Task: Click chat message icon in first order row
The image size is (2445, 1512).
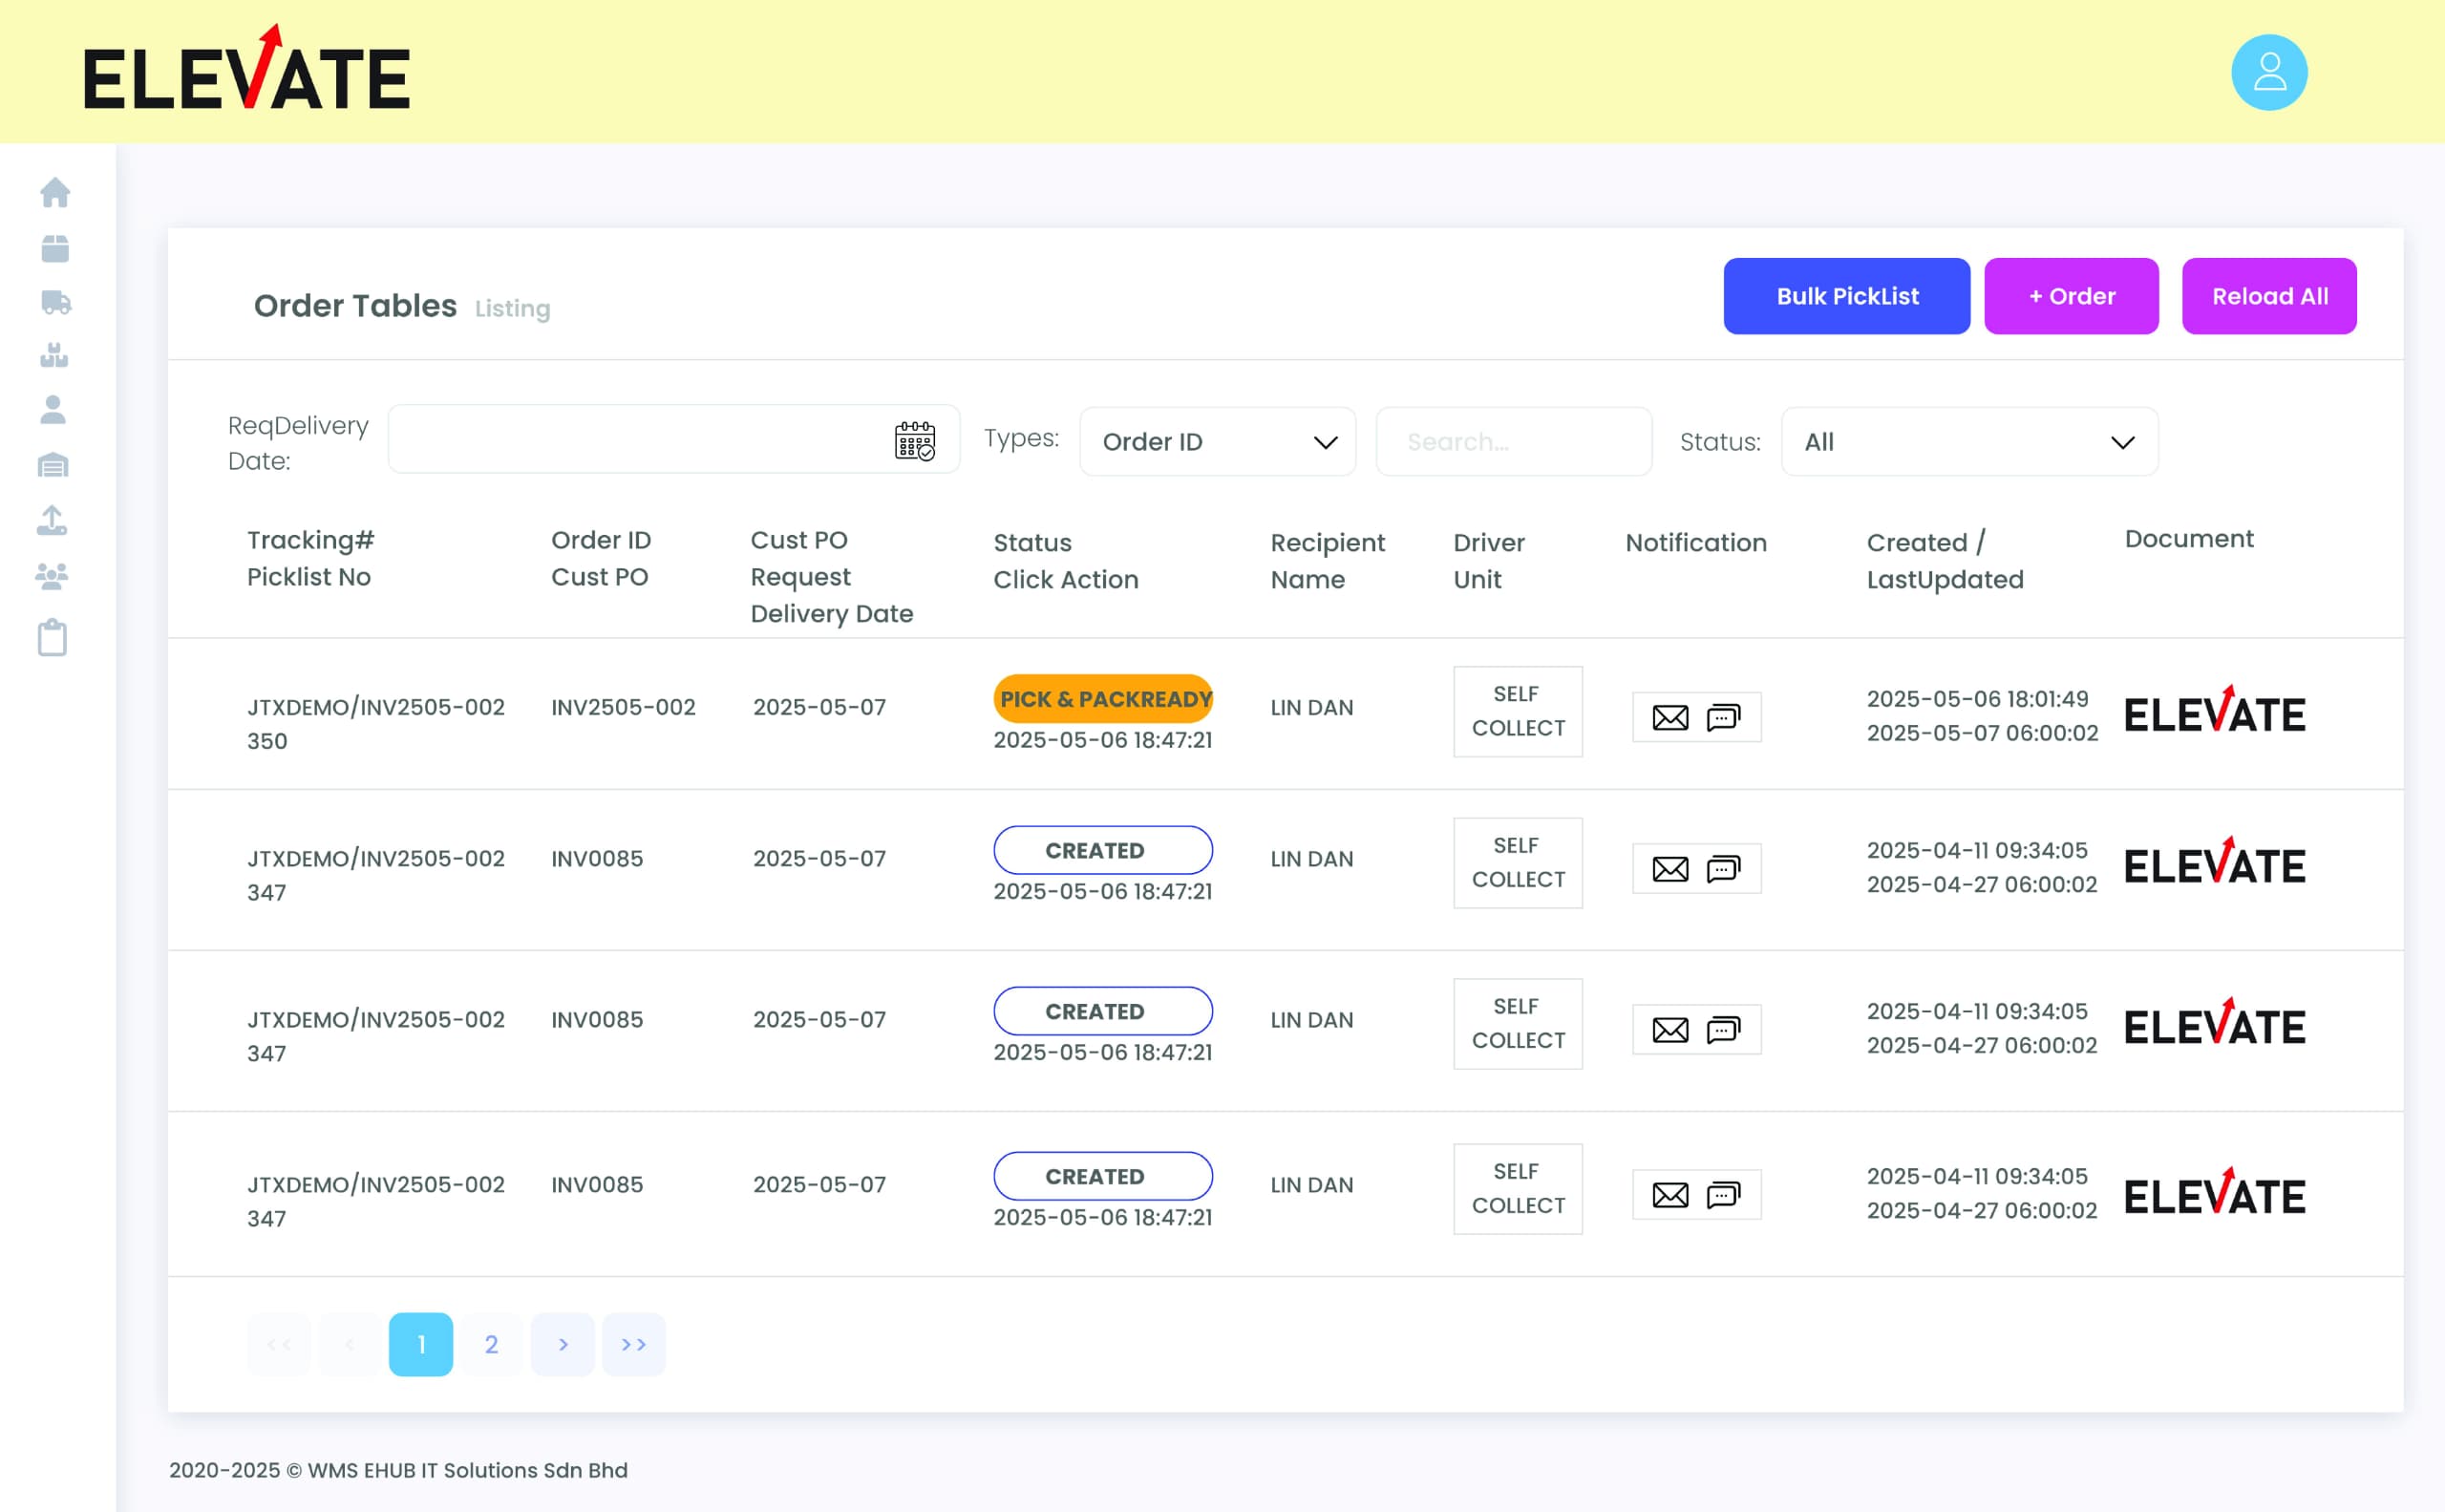Action: click(x=1723, y=717)
